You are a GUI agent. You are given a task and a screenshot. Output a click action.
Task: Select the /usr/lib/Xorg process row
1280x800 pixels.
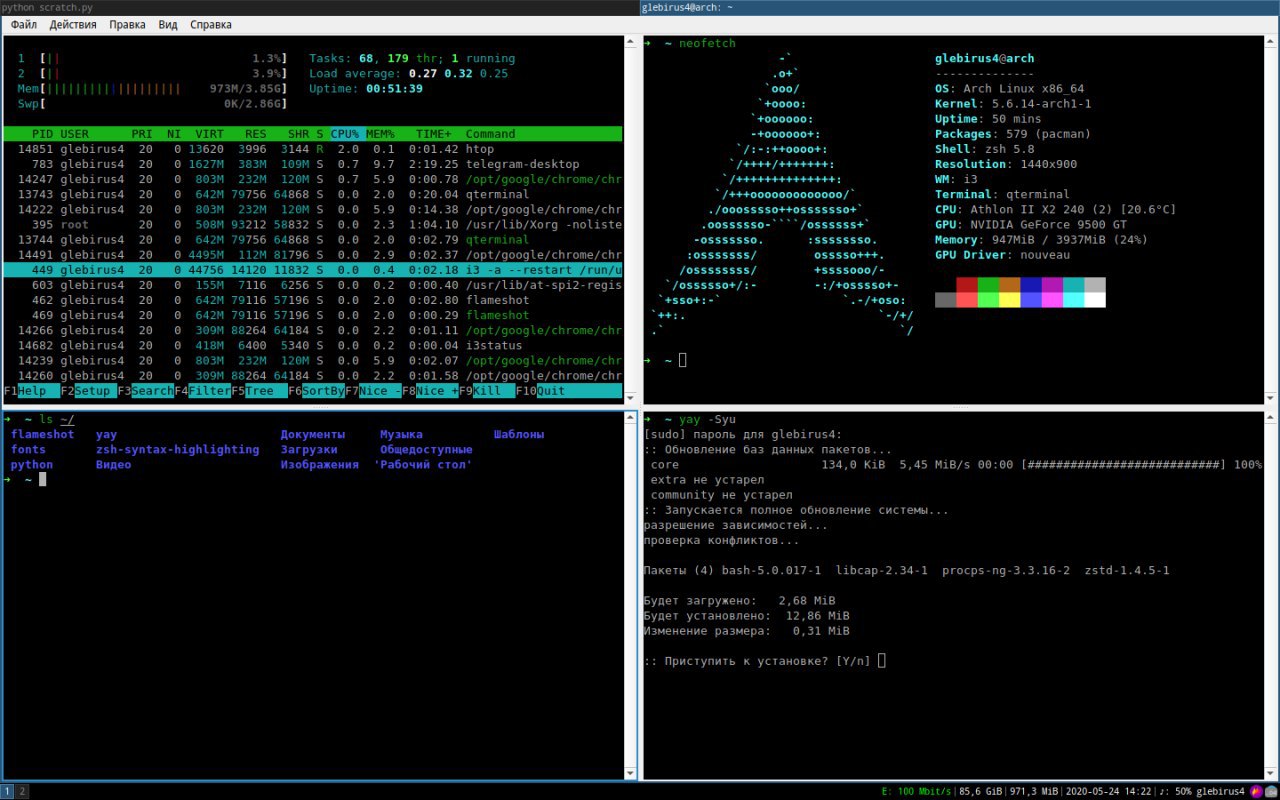point(313,225)
